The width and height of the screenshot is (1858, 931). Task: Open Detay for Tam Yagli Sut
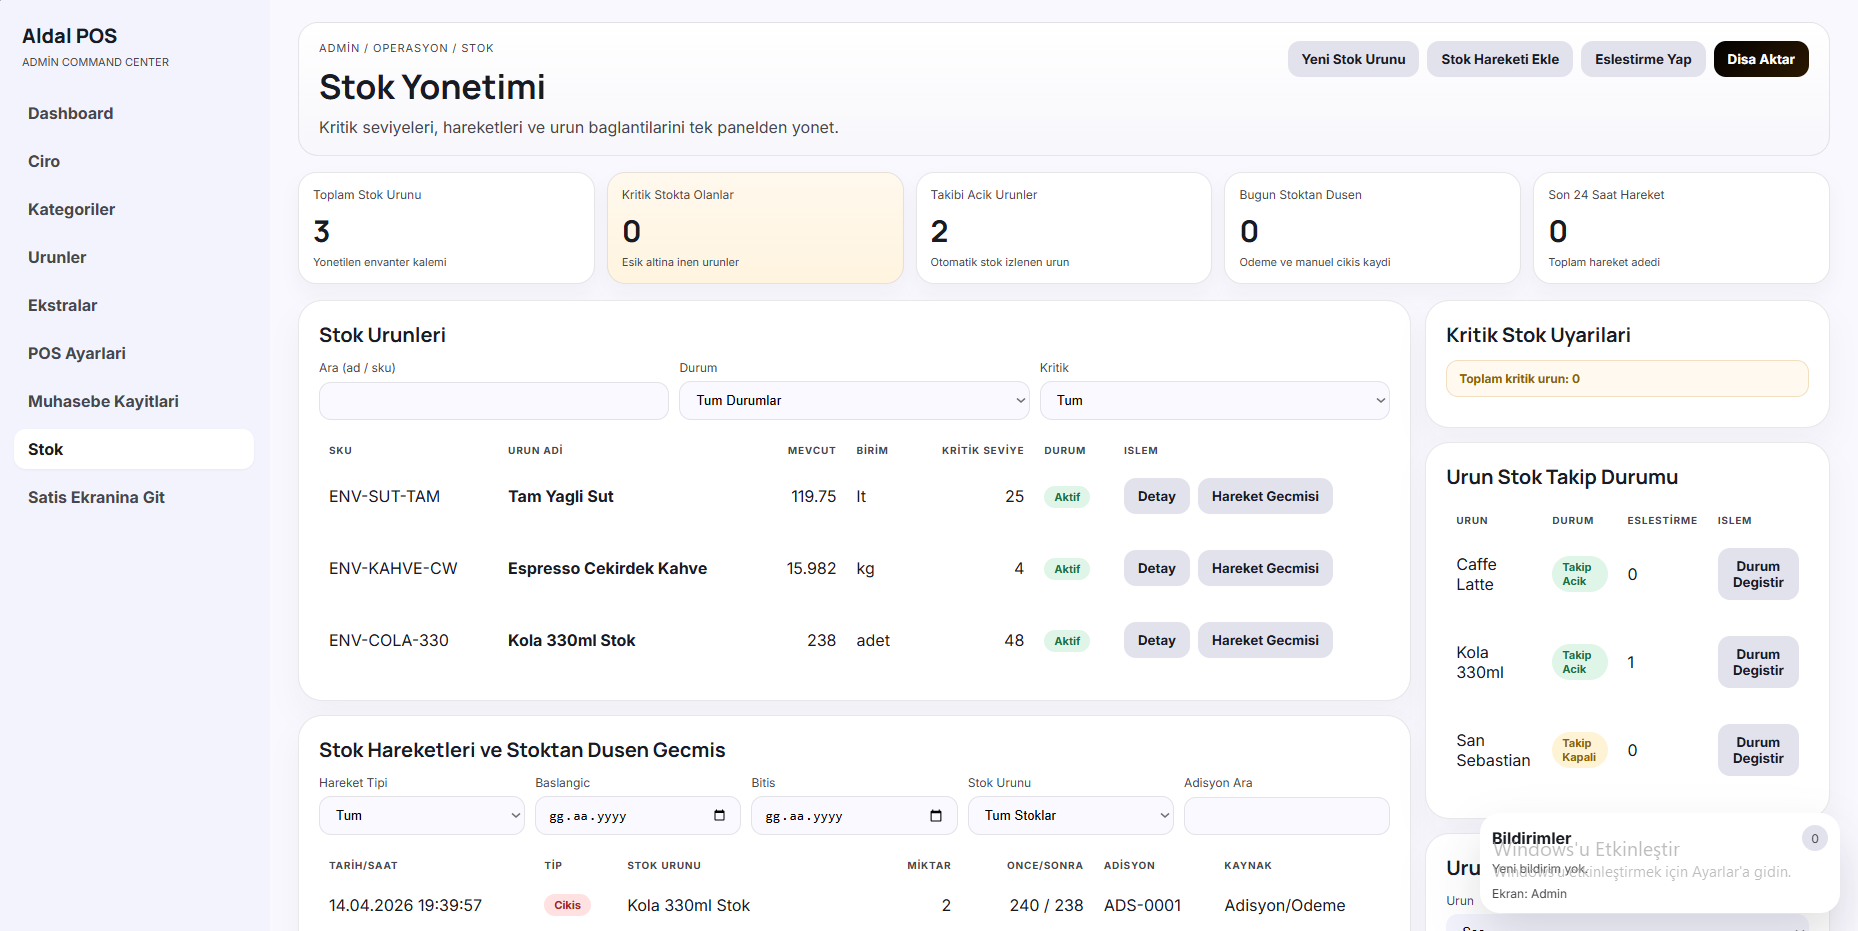click(x=1156, y=496)
